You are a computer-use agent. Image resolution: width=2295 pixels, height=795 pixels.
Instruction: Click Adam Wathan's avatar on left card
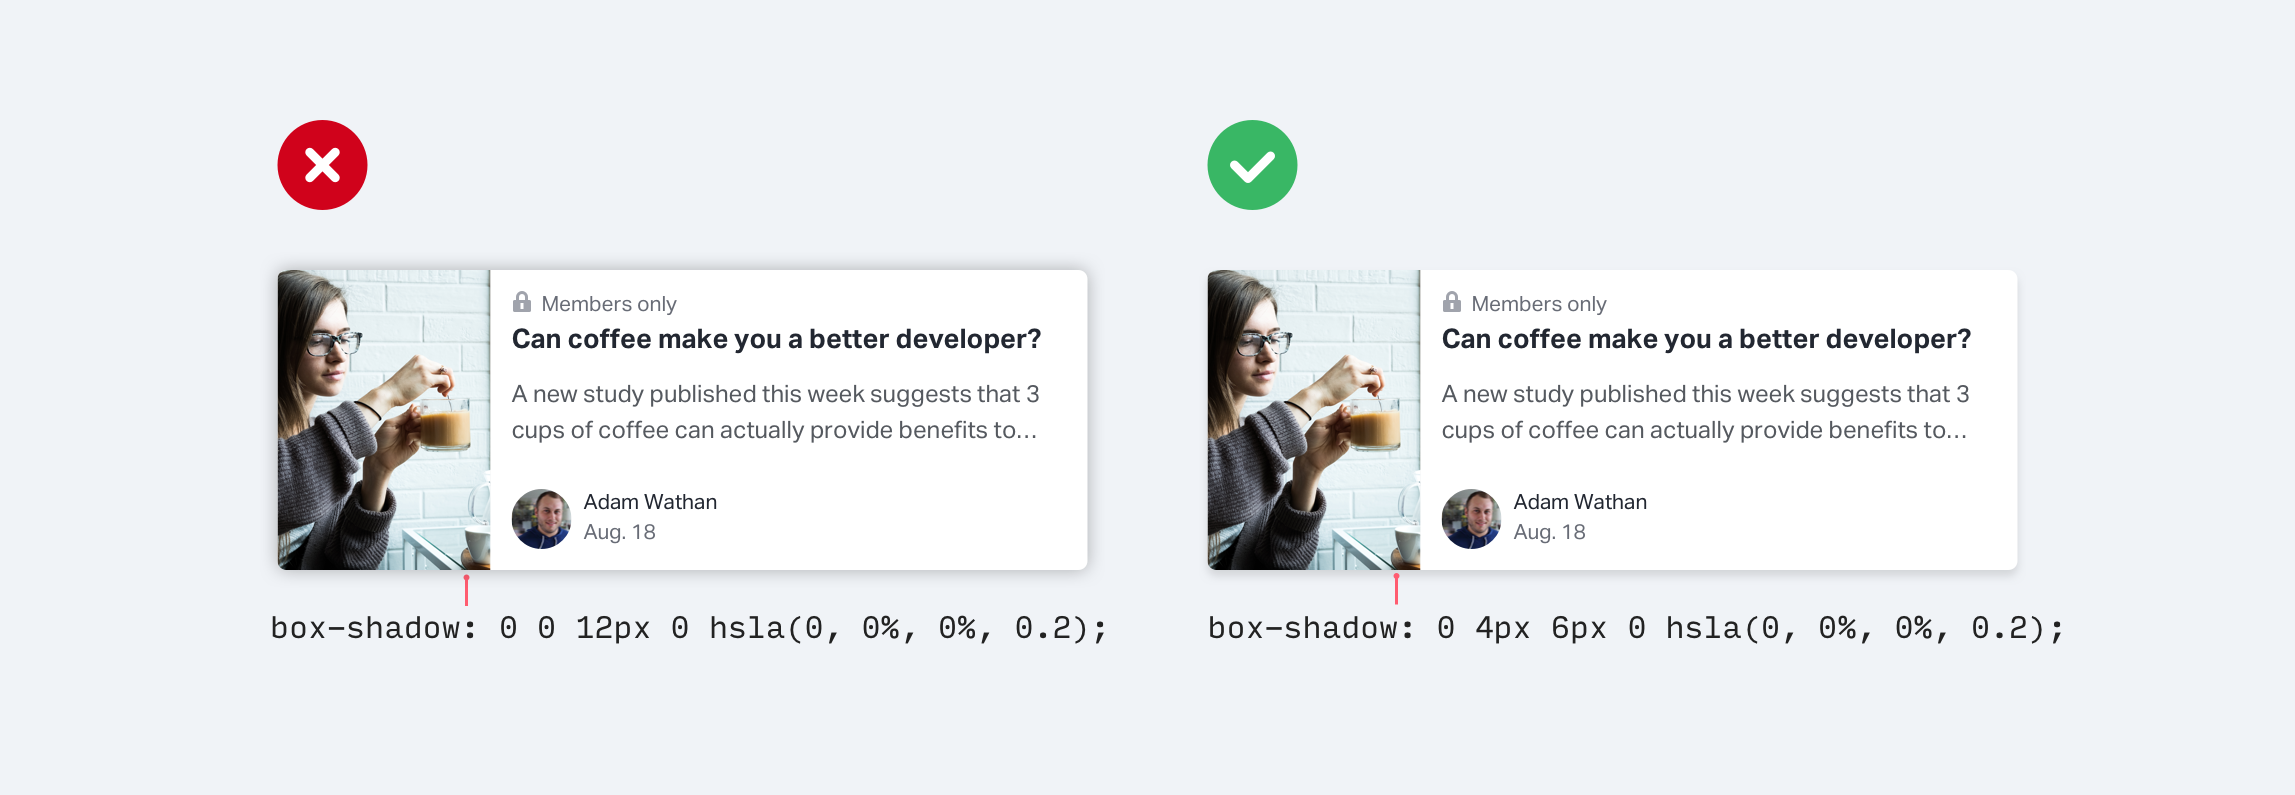click(541, 518)
